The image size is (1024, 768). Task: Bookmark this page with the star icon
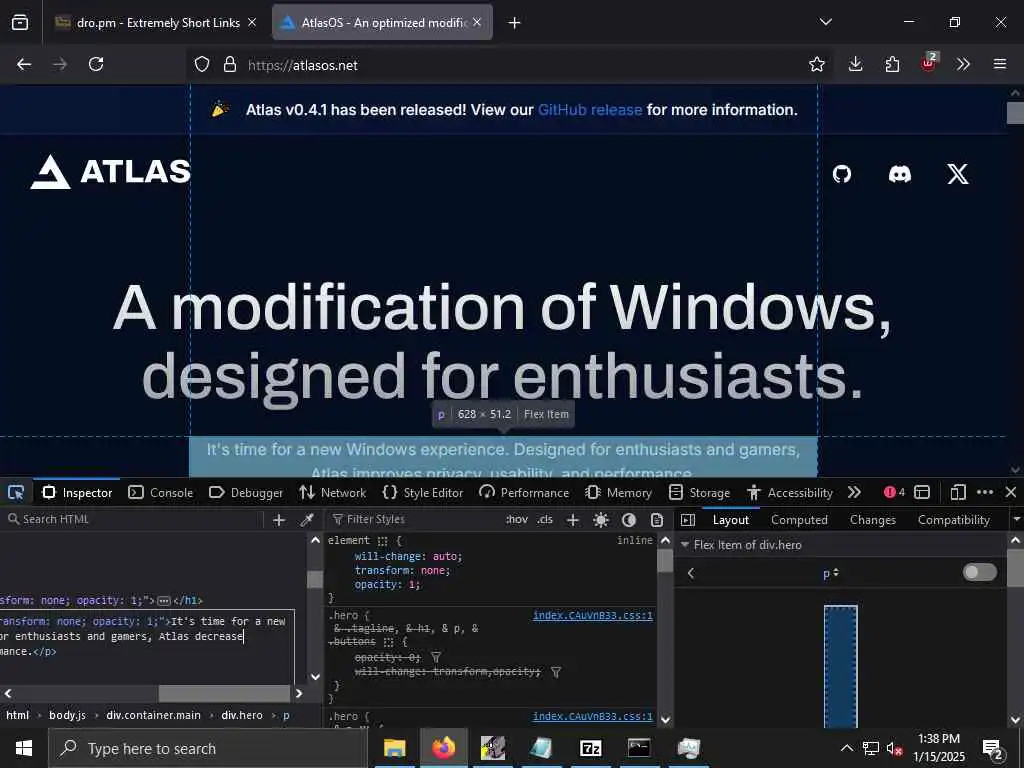point(816,64)
